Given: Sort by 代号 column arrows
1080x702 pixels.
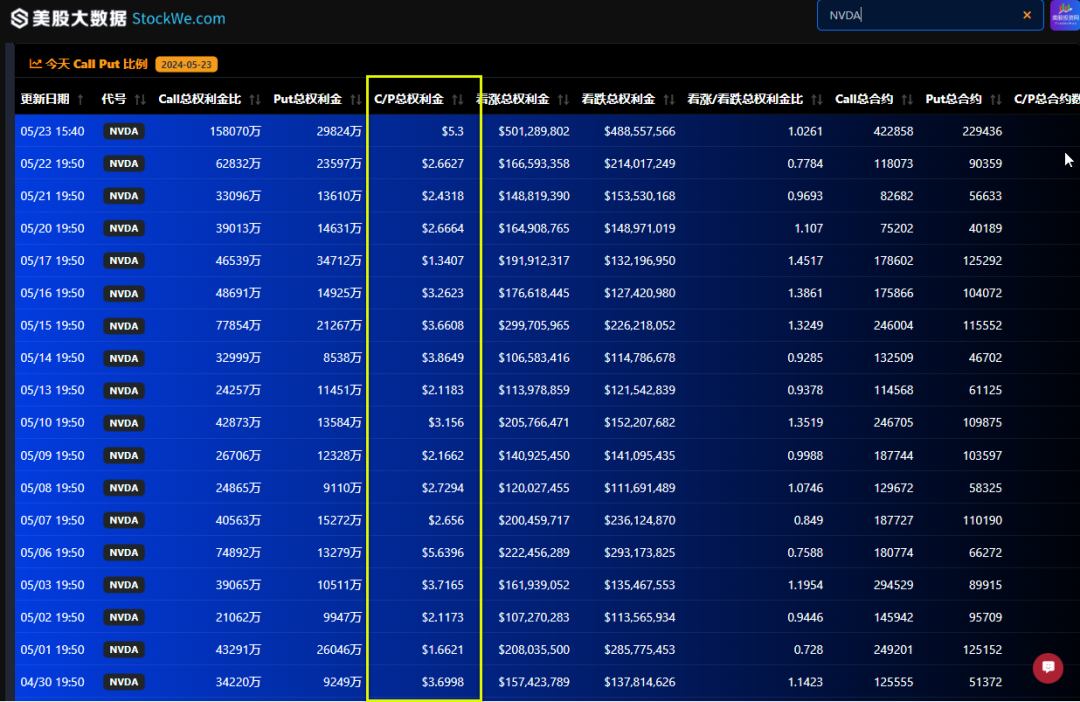Looking at the screenshot, I should (140, 99).
